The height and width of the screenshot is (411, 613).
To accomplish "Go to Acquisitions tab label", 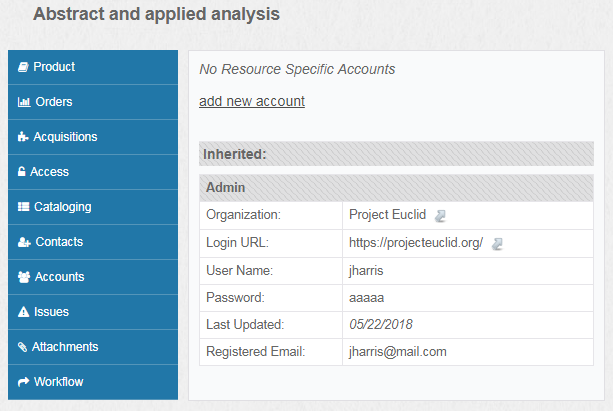I will click(x=65, y=137).
